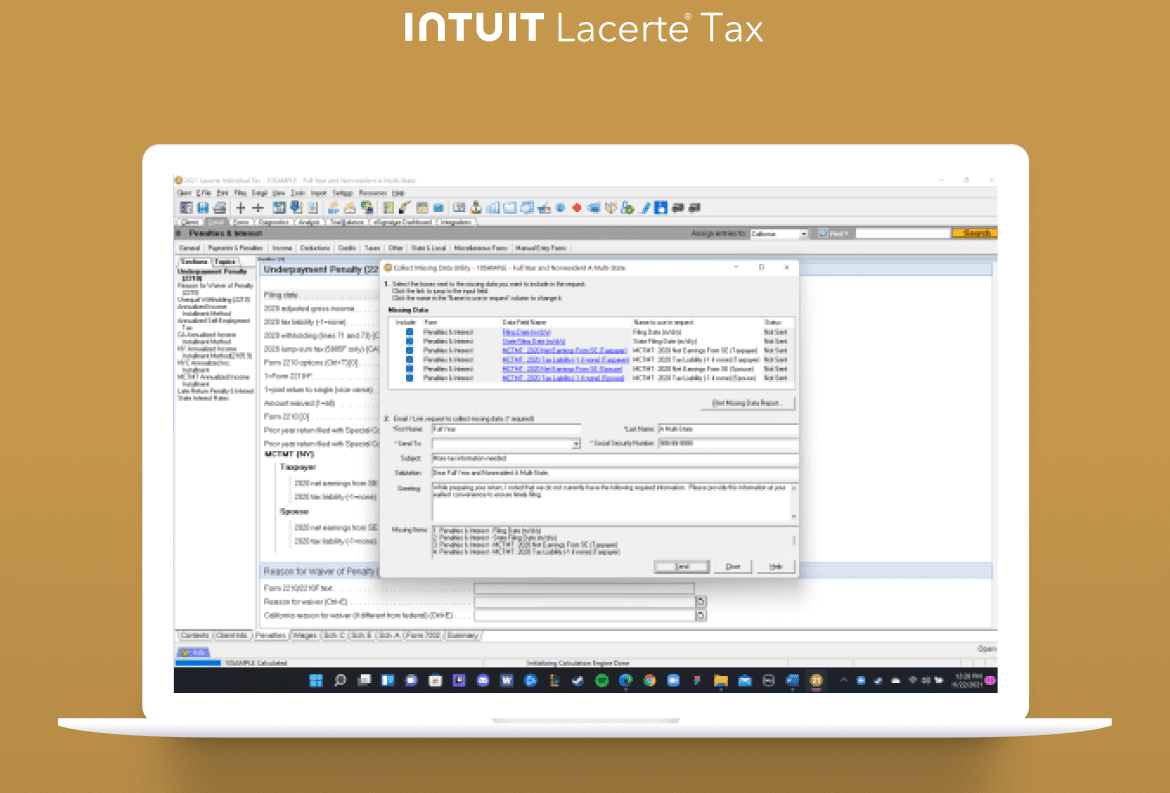The image size is (1170, 793).
Task: Open lookup button beside California reason for waiver
Action: [701, 615]
